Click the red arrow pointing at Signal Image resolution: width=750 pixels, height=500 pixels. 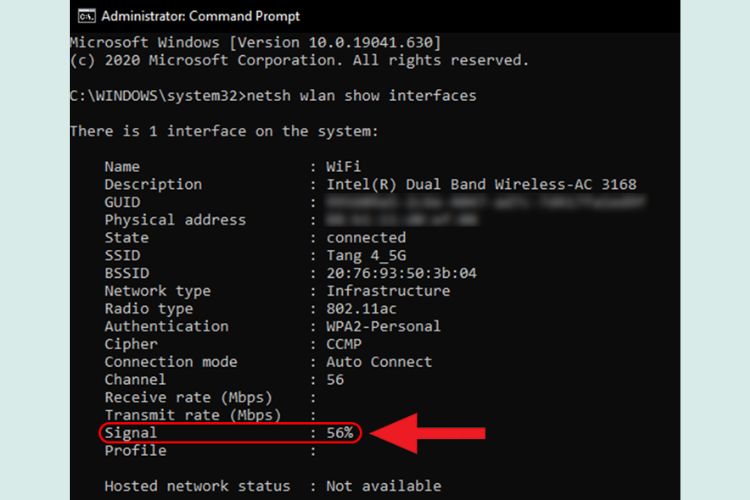click(428, 433)
